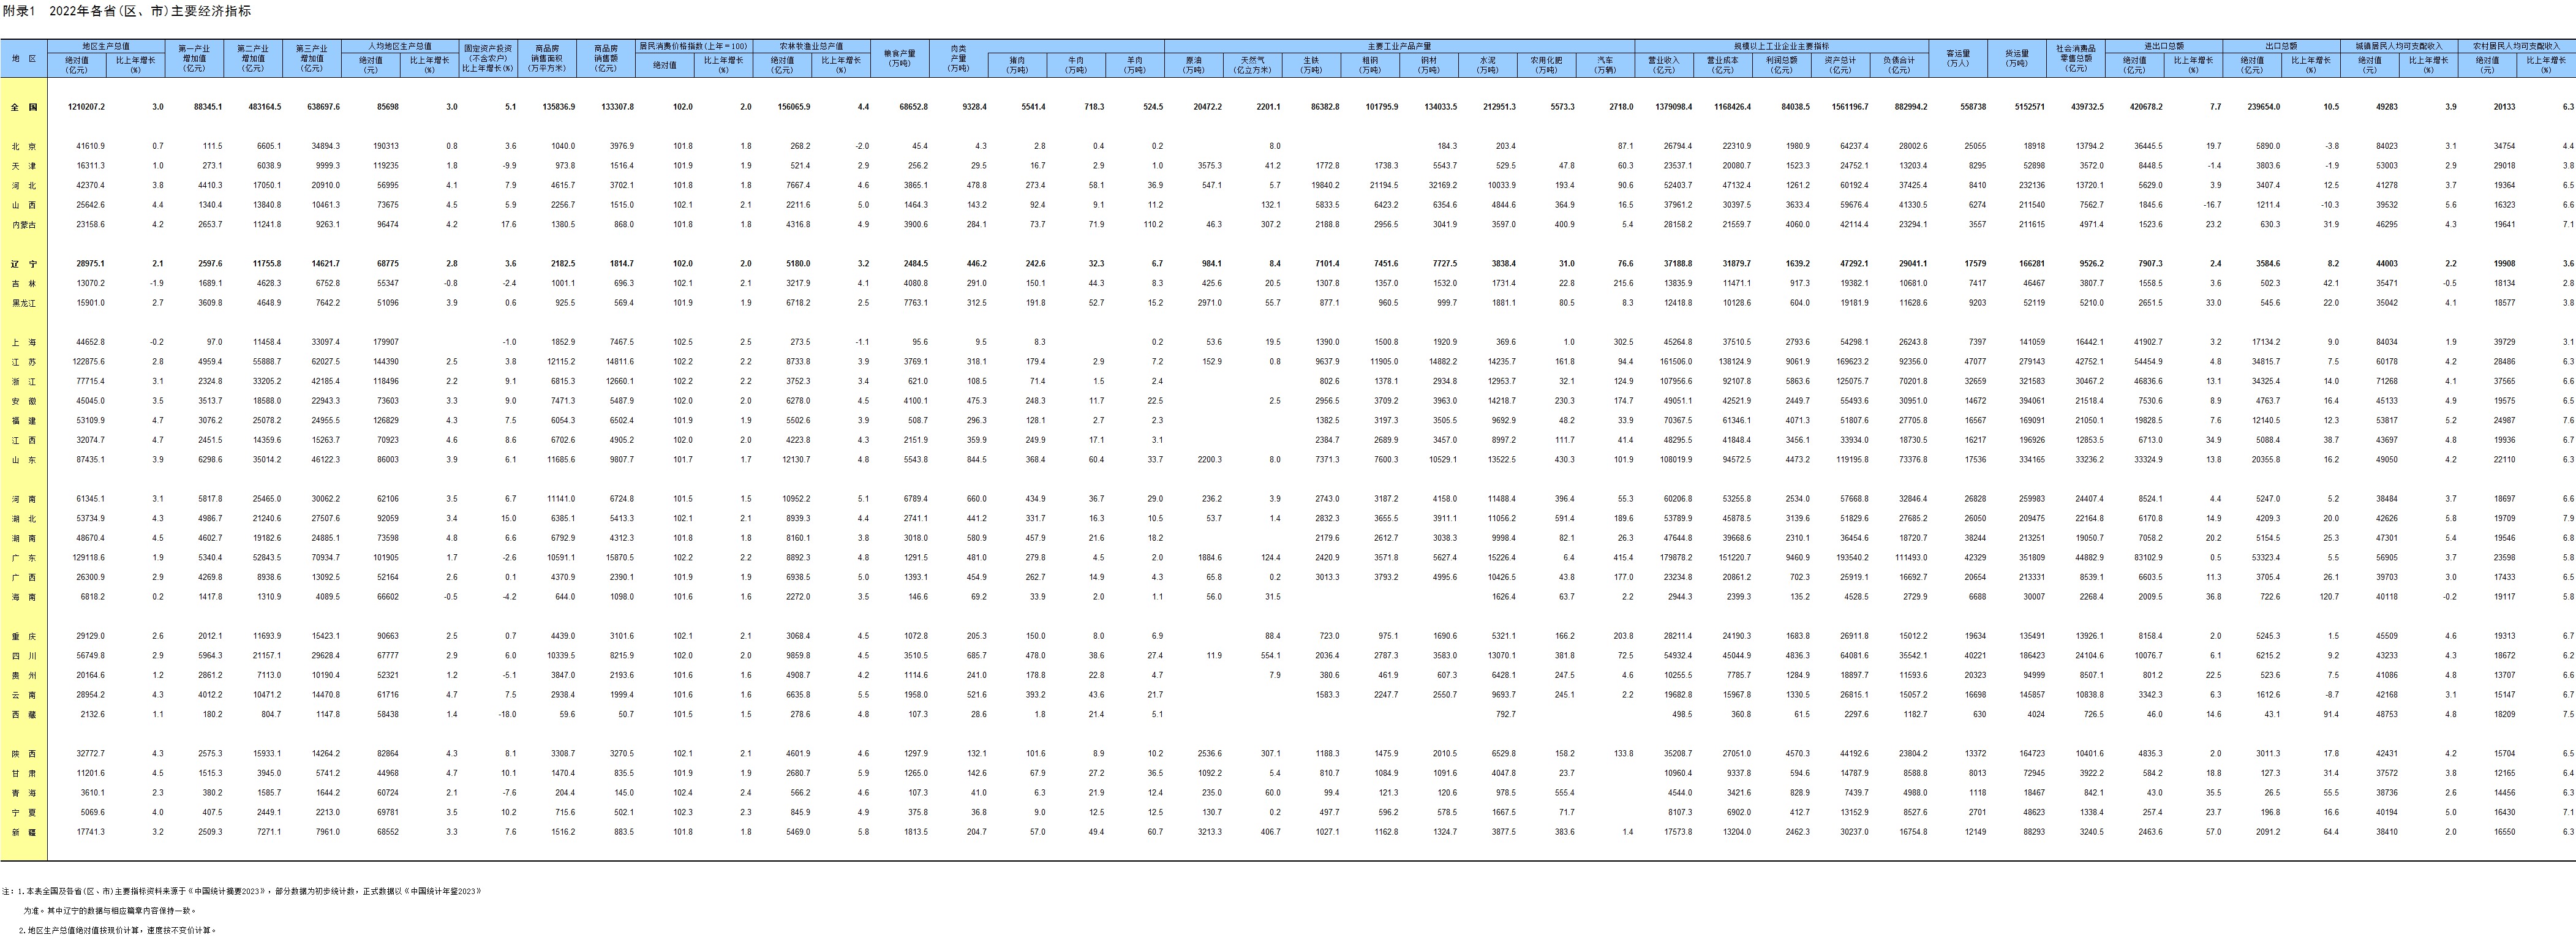Select the '粮食产量' header cell

tap(900, 59)
